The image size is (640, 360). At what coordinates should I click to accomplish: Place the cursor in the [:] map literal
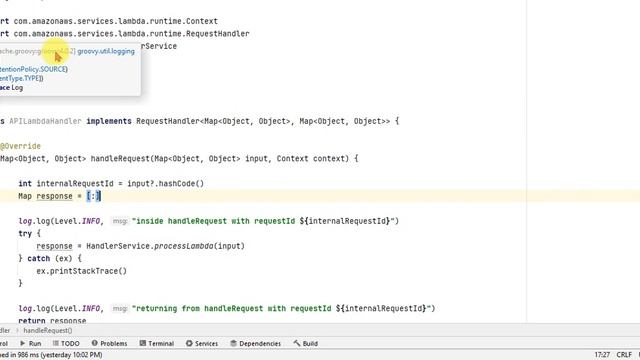(93, 196)
